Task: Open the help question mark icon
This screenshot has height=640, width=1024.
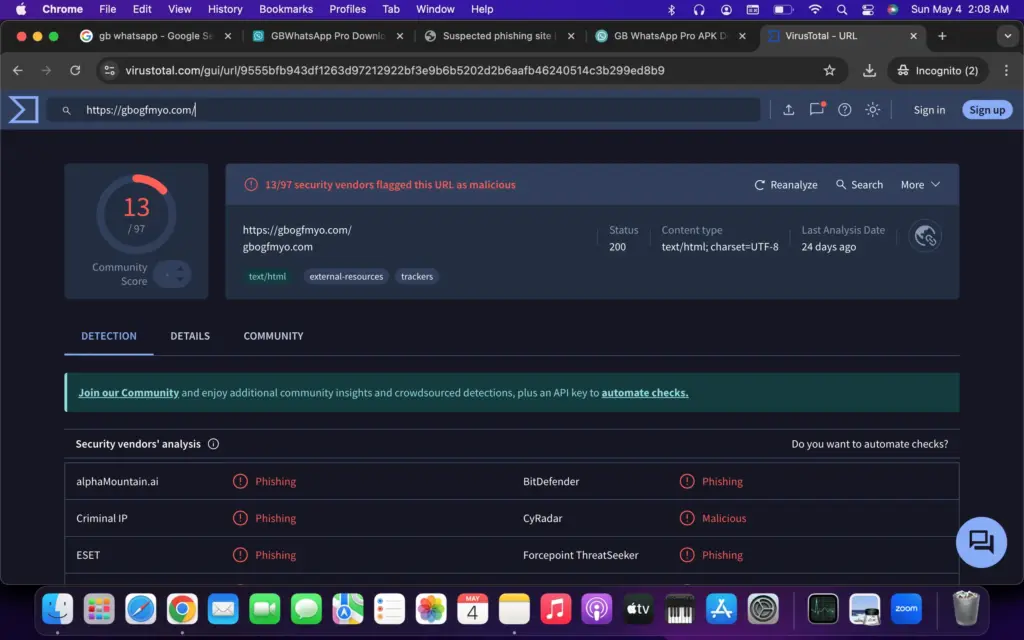Action: point(844,110)
